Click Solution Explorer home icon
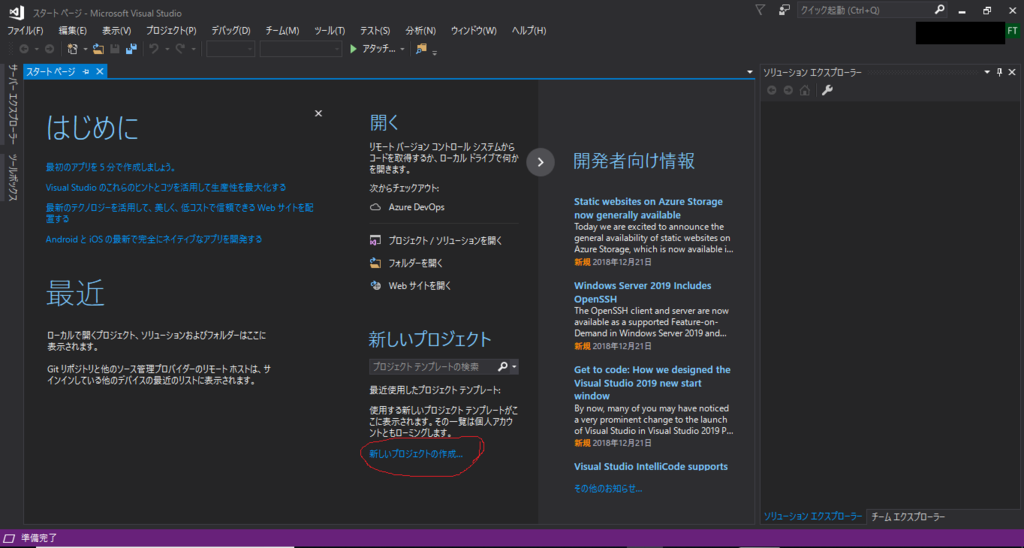 [805, 91]
